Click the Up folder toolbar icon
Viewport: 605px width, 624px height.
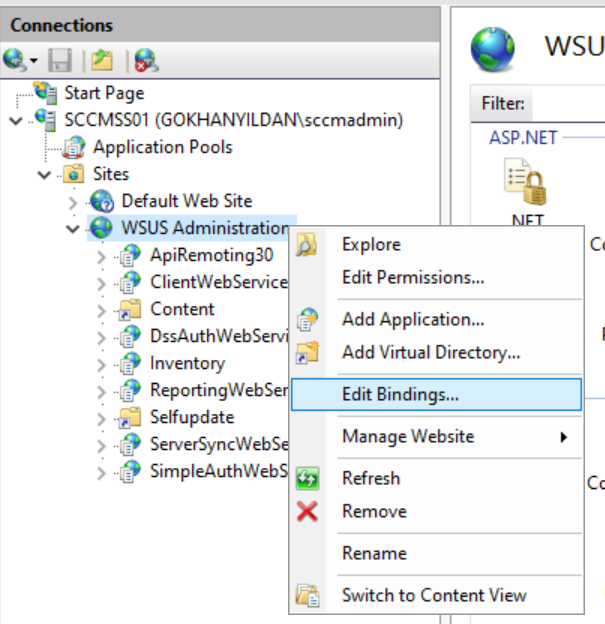pyautogui.click(x=102, y=60)
